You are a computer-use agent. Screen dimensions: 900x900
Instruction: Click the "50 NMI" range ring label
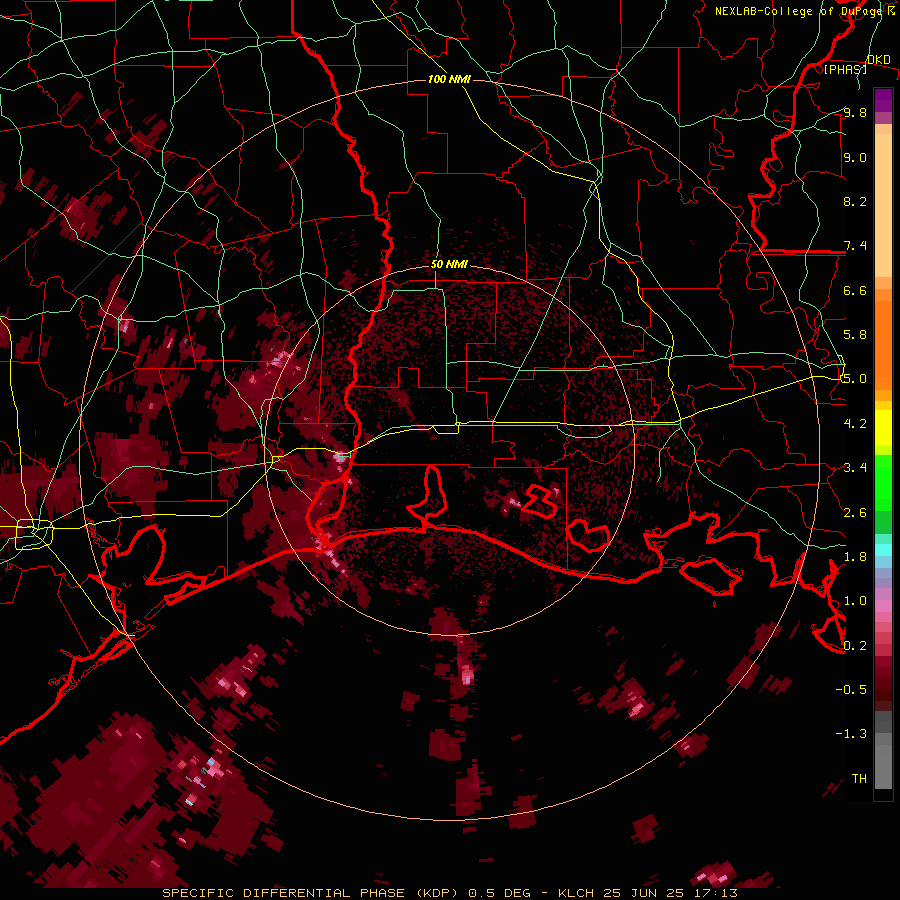click(x=449, y=264)
